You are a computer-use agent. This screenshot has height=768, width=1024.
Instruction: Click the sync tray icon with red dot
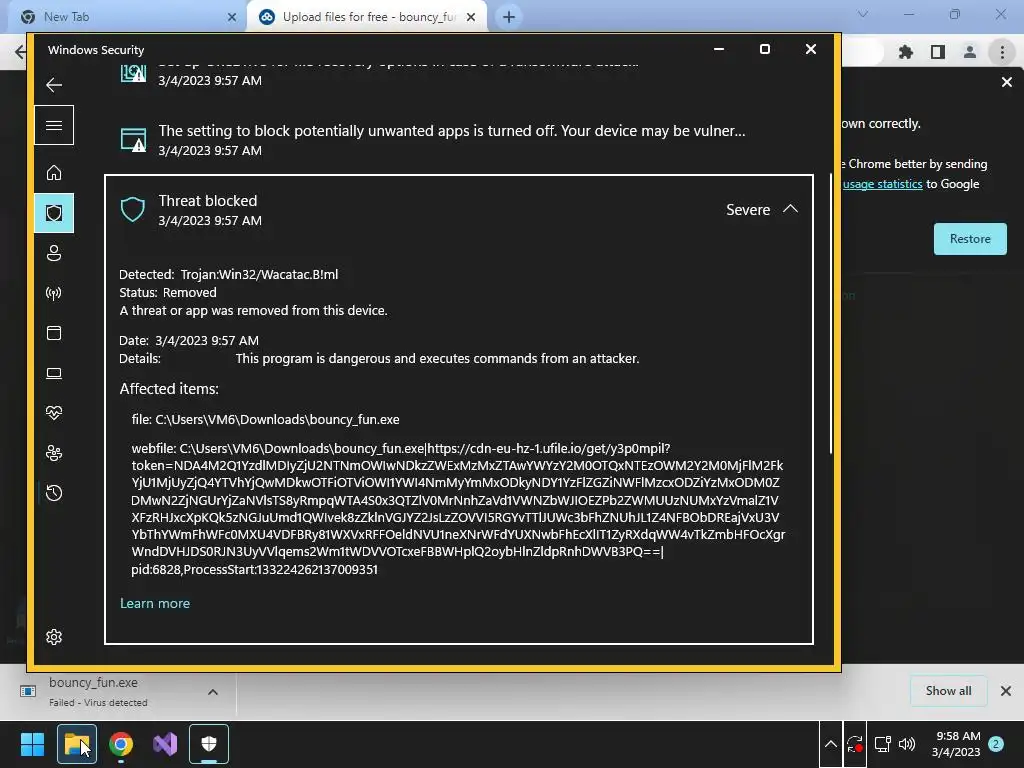coord(855,744)
